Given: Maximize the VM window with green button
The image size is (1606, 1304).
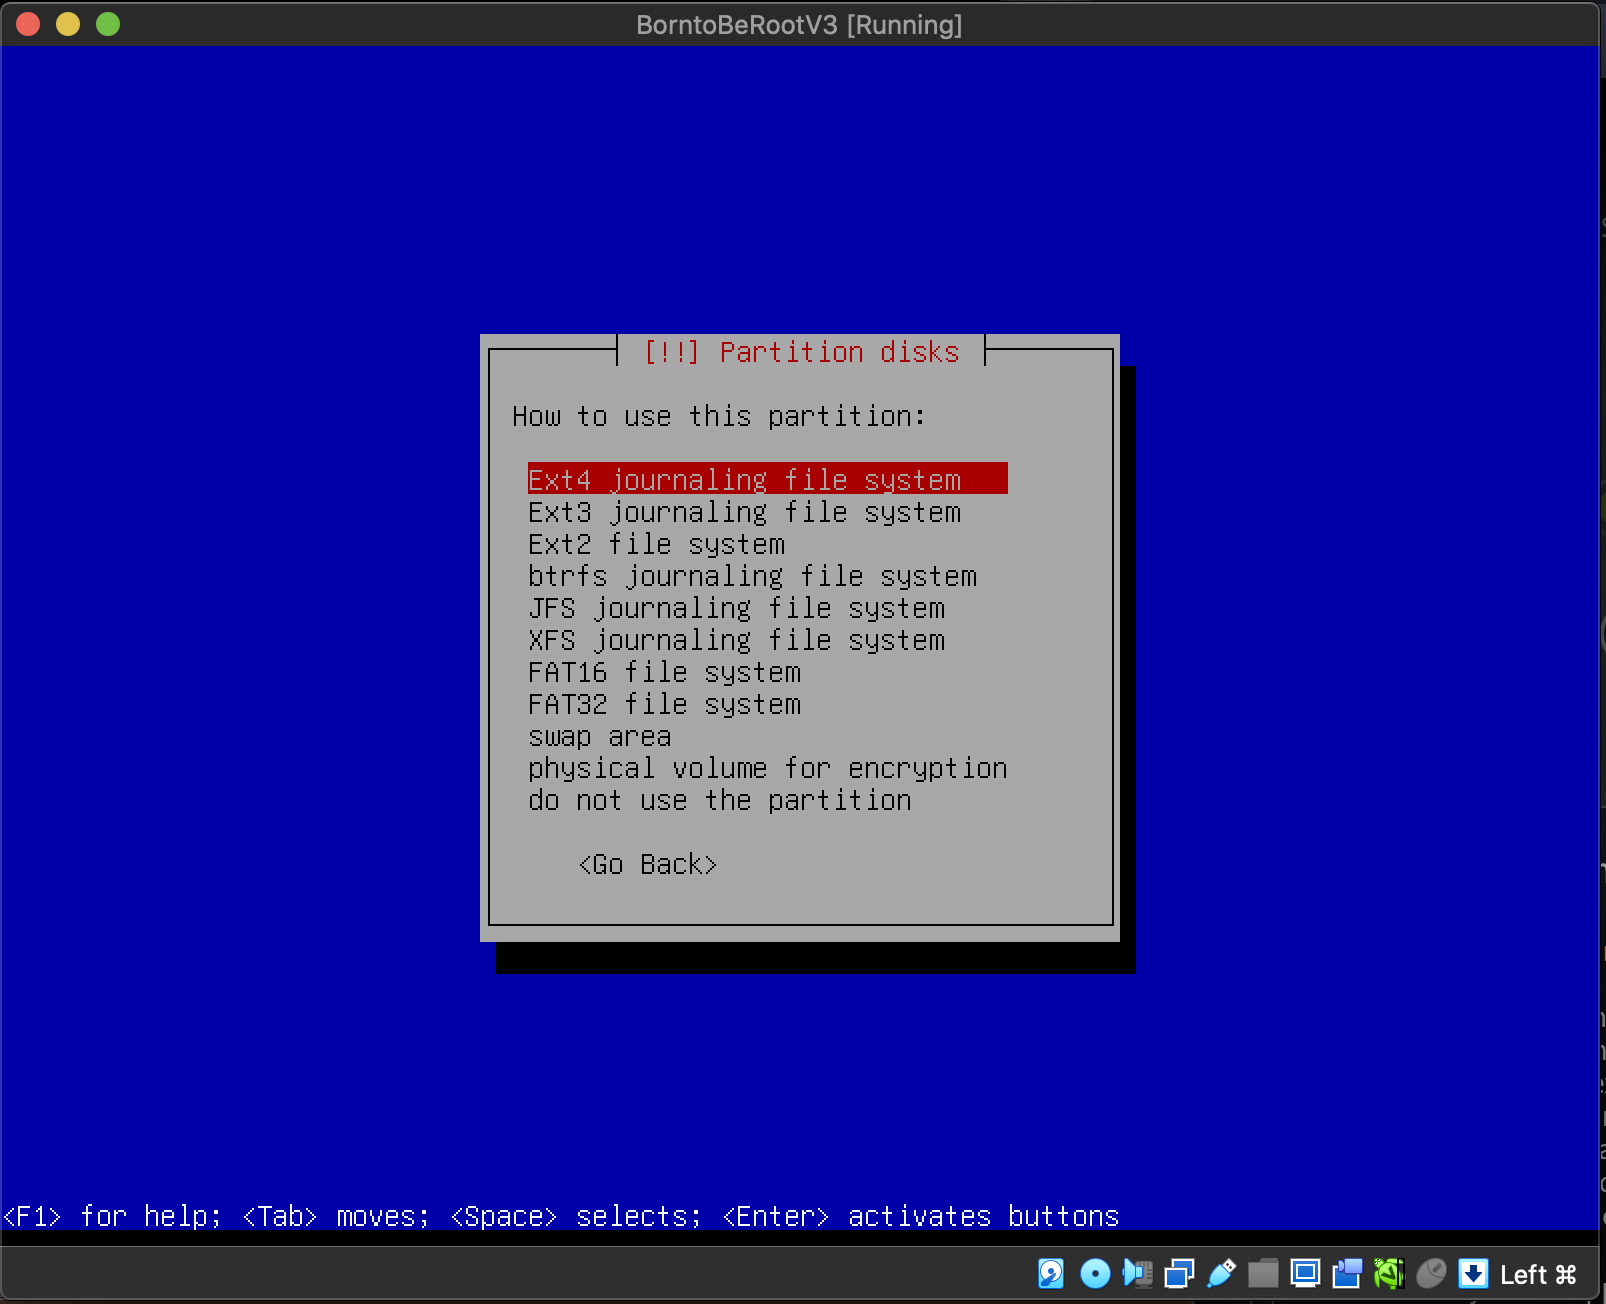Looking at the screenshot, I should click(108, 24).
